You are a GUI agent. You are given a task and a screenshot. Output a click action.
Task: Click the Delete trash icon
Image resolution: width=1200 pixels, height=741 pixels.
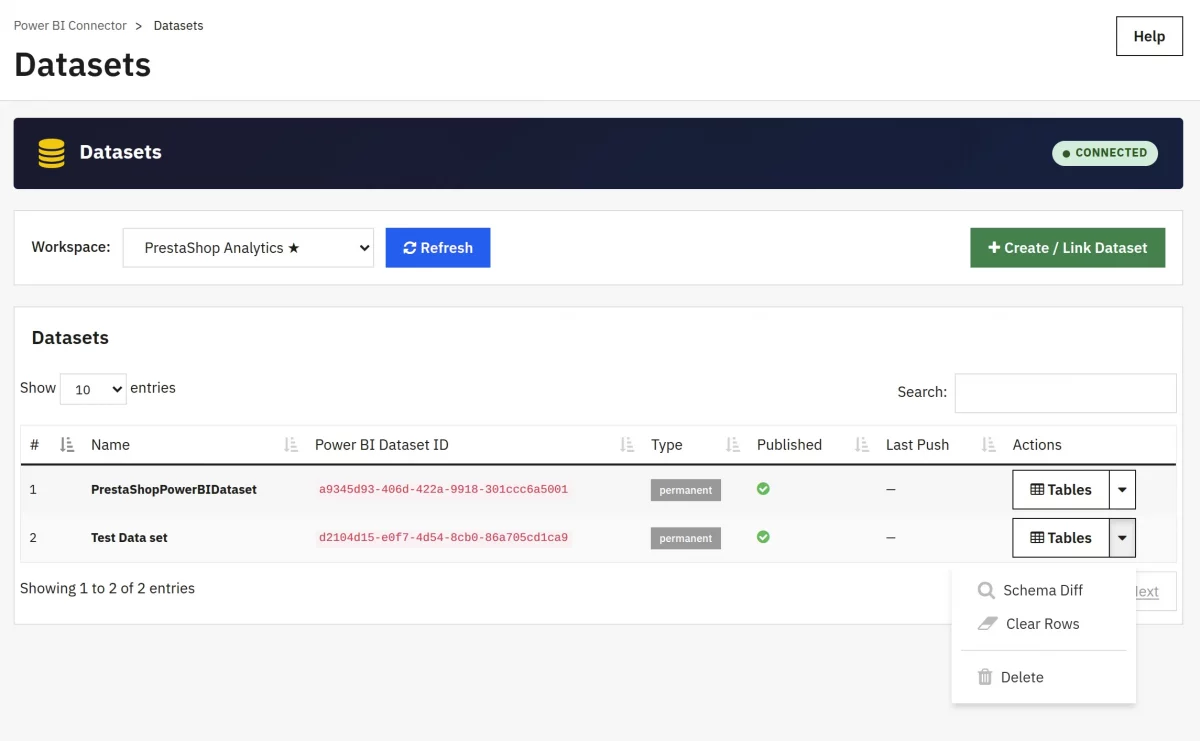(x=985, y=677)
